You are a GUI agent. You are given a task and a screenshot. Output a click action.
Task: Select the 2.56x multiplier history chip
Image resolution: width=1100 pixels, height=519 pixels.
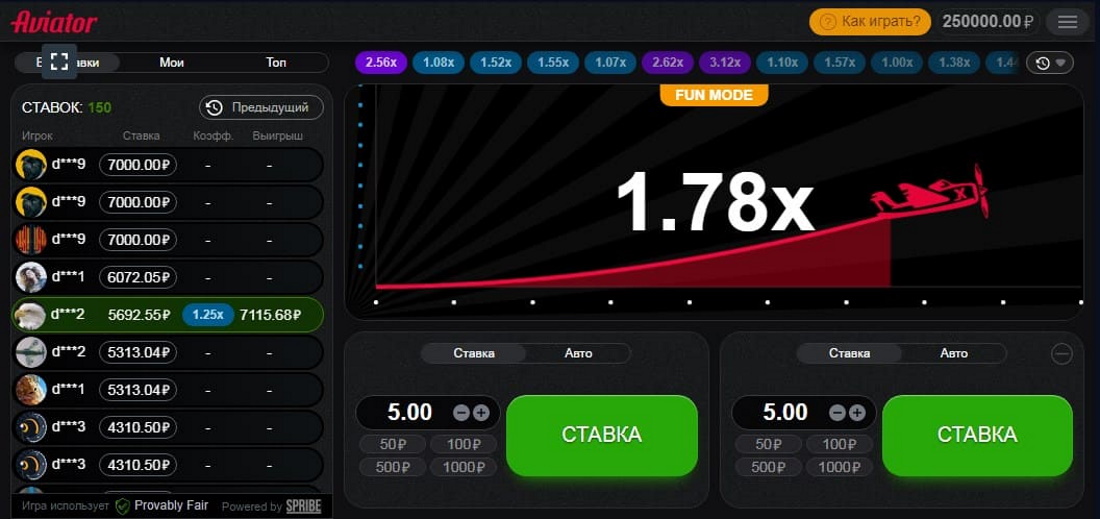pyautogui.click(x=381, y=63)
